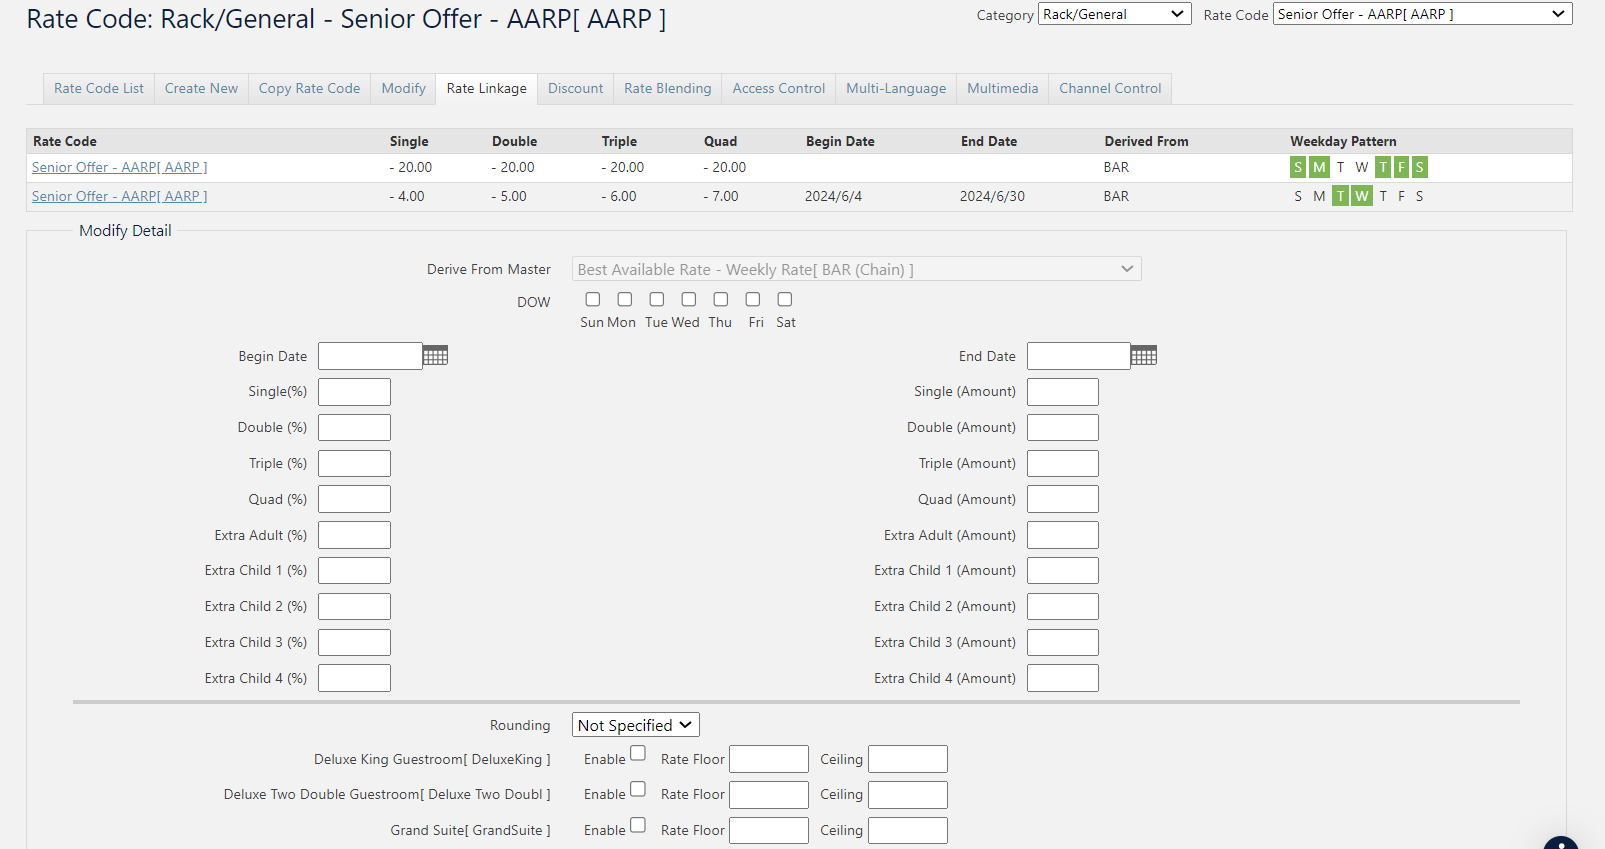Check the Wed day-of-week checkbox

coord(689,299)
